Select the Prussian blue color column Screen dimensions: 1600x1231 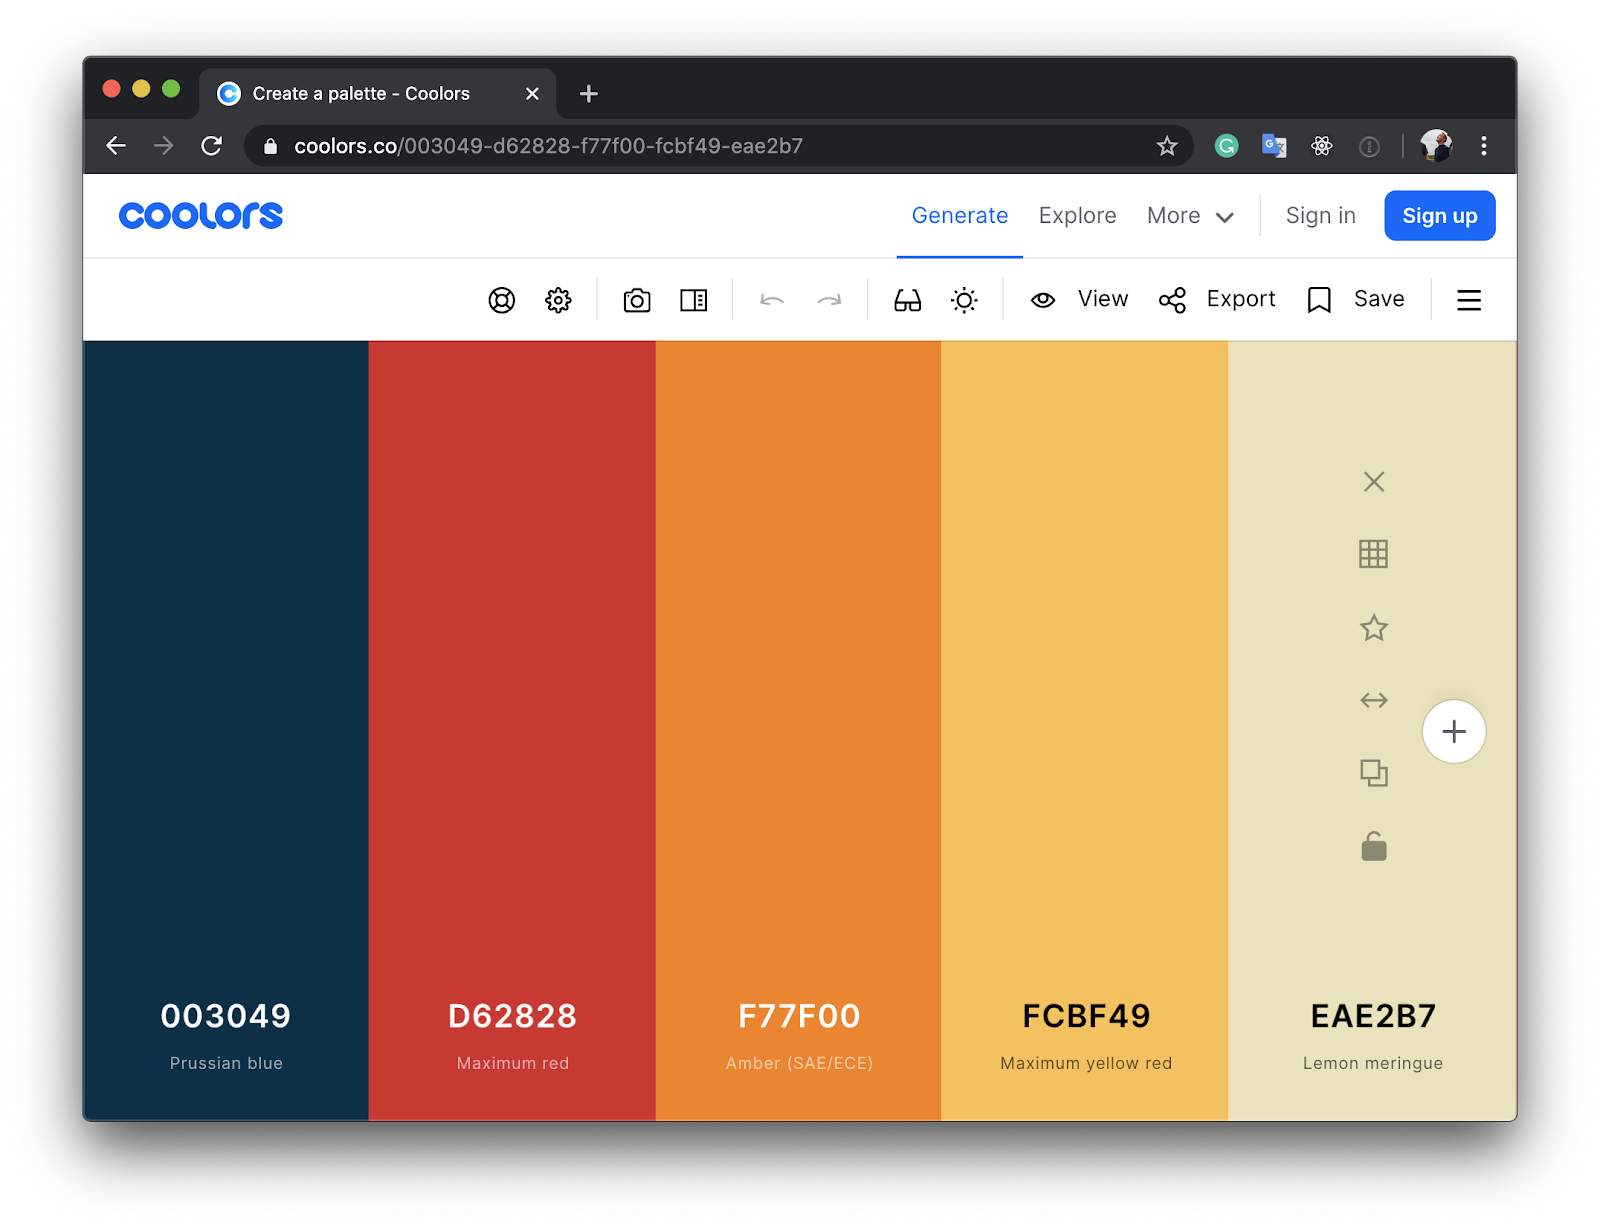[x=226, y=730]
